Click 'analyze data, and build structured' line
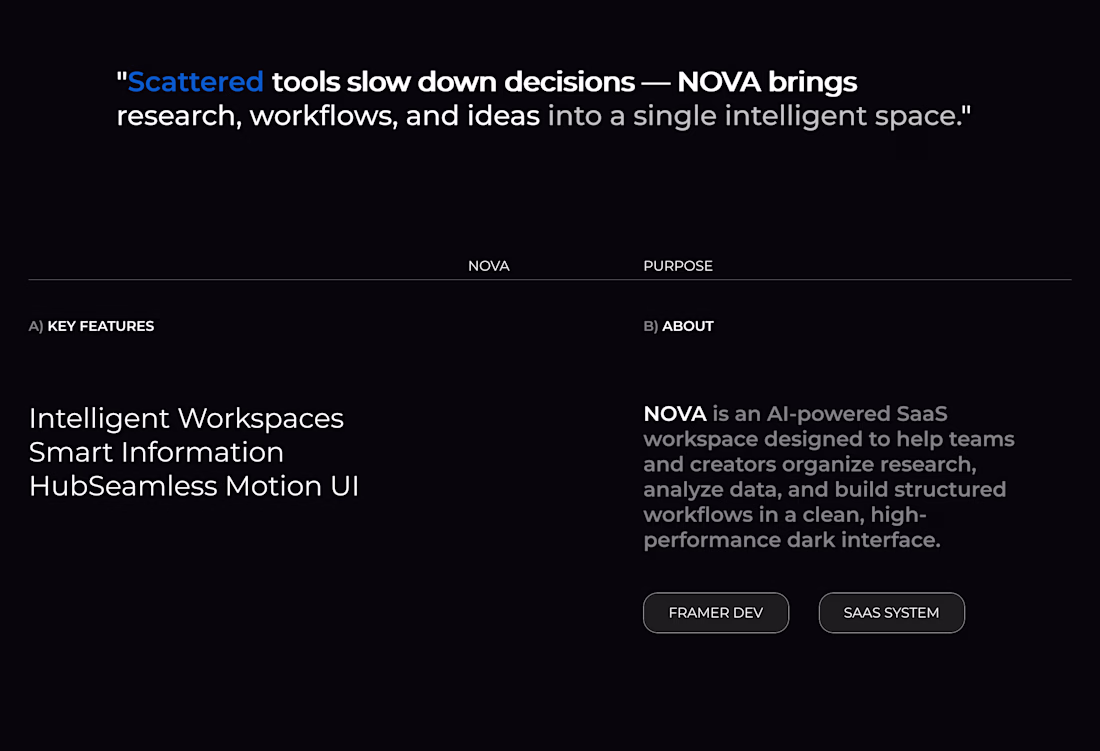This screenshot has width=1100, height=751. pyautogui.click(x=825, y=489)
